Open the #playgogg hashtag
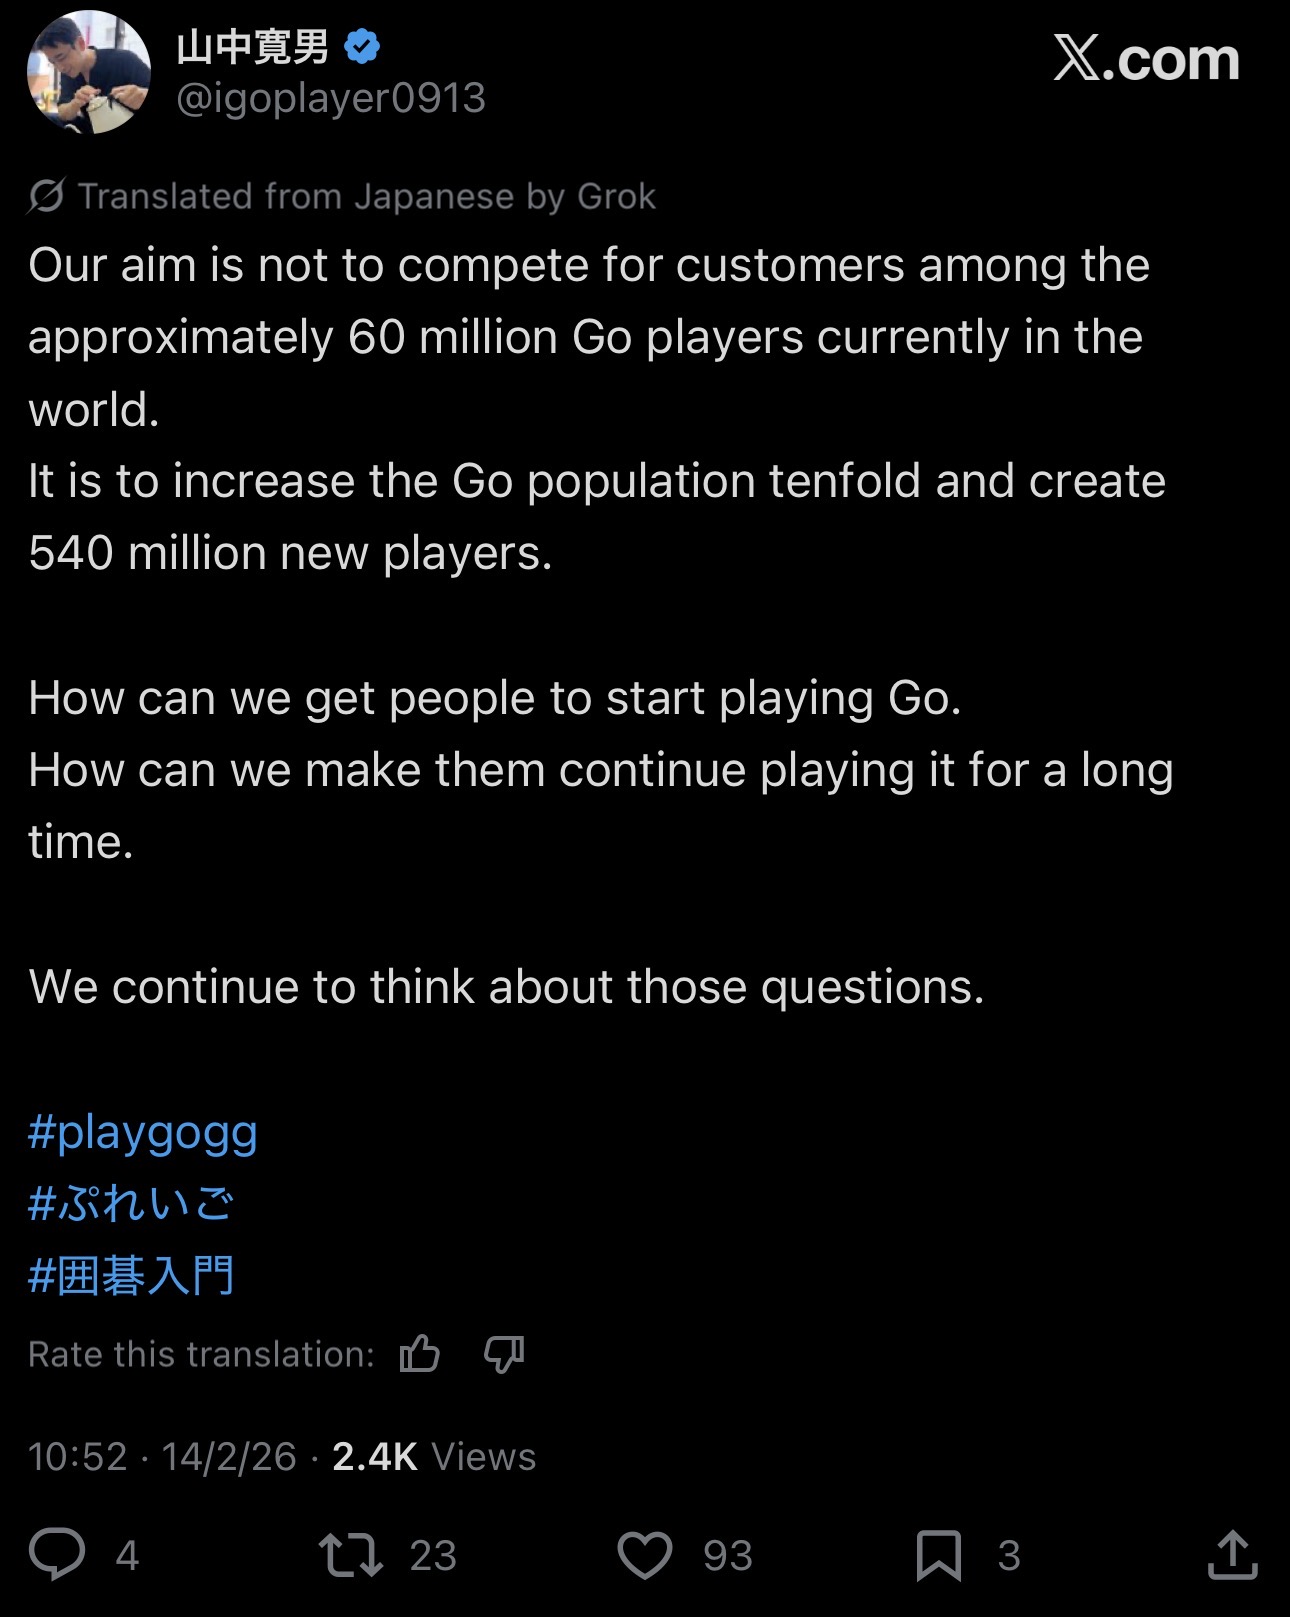The width and height of the screenshot is (1290, 1617). tap(143, 1132)
